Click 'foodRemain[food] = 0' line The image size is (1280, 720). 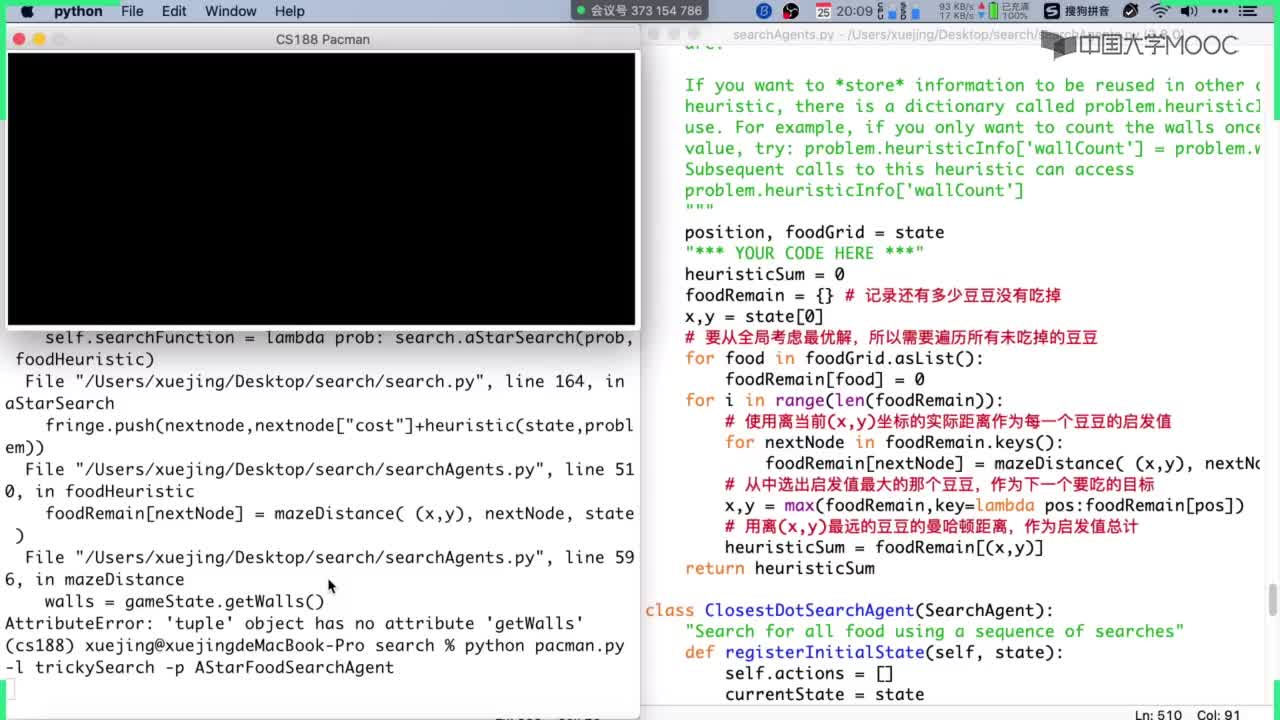click(824, 379)
